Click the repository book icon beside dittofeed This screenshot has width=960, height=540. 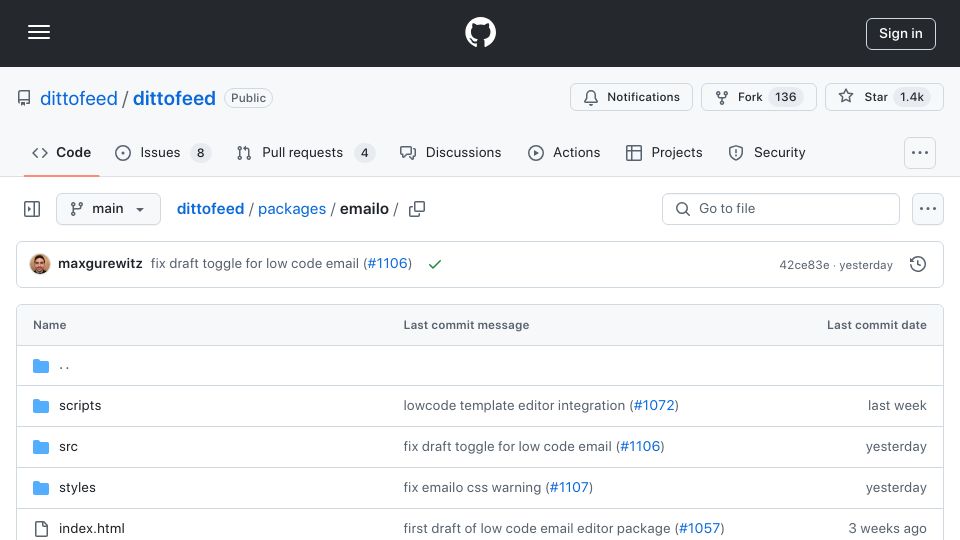pyautogui.click(x=24, y=98)
